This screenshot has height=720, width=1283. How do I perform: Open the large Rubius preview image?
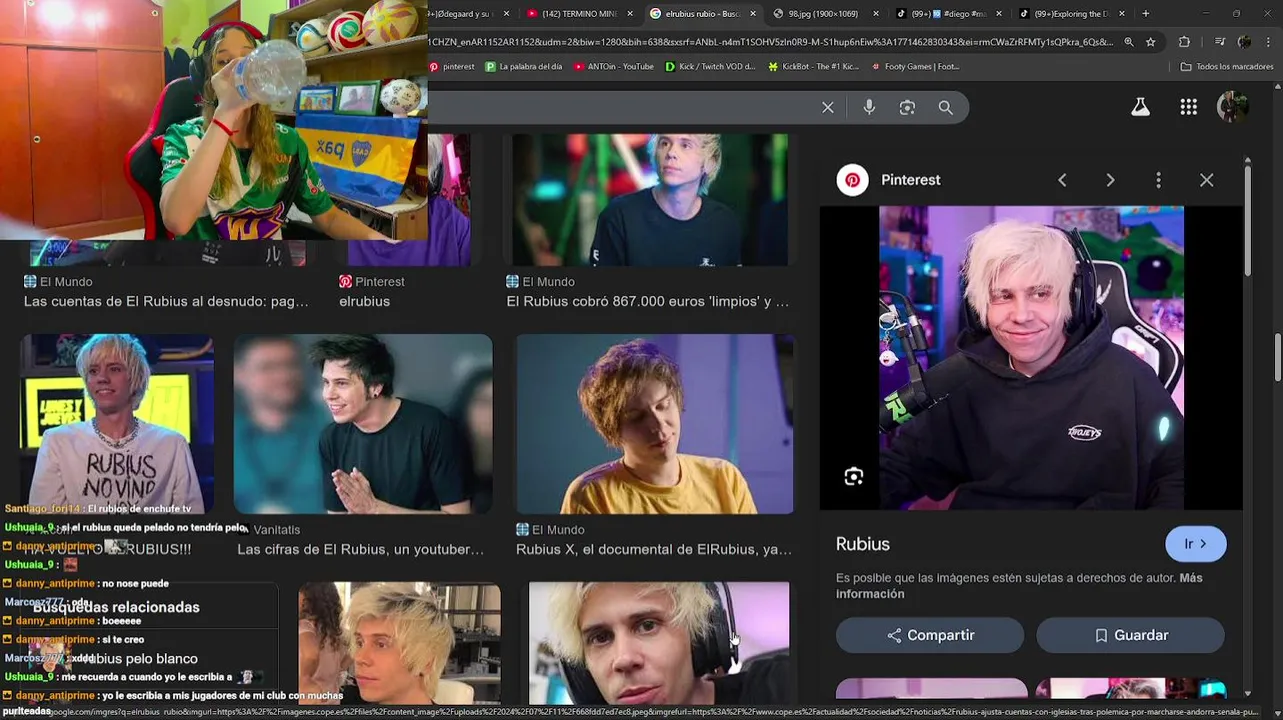coord(1031,358)
